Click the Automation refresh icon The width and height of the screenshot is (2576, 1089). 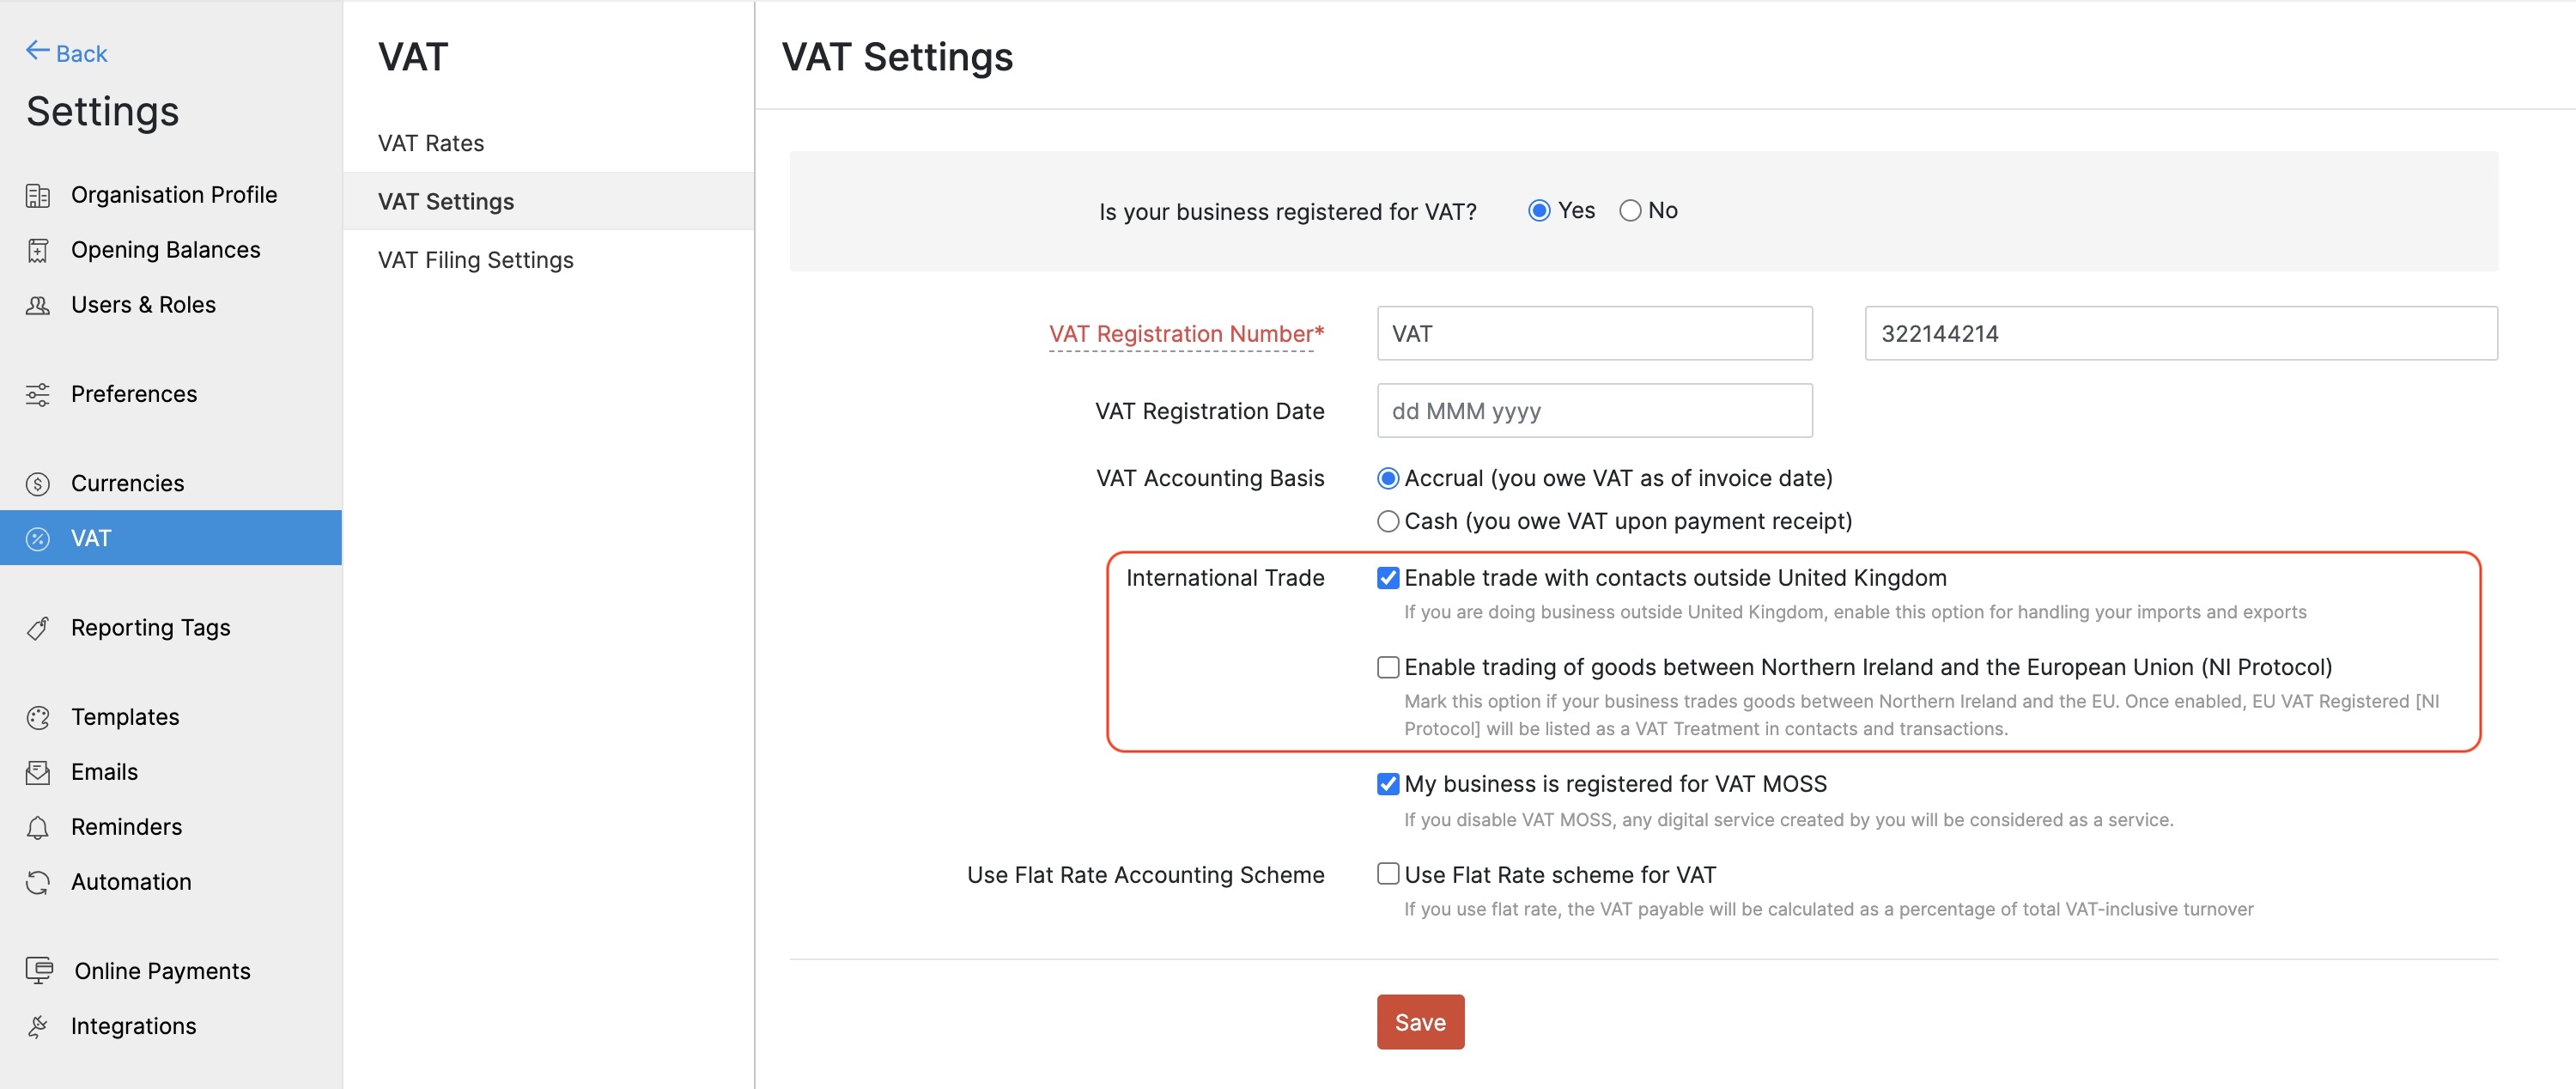39,881
